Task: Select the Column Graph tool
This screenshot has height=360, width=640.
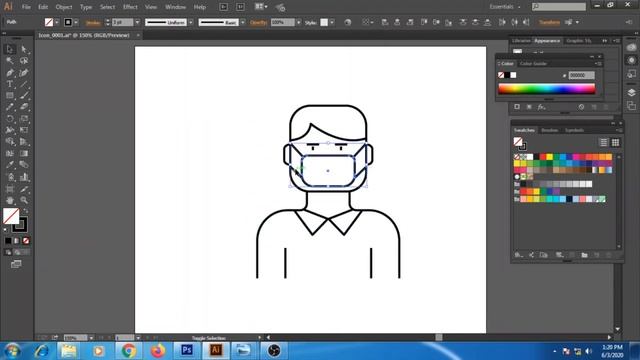Action: (x=24, y=177)
